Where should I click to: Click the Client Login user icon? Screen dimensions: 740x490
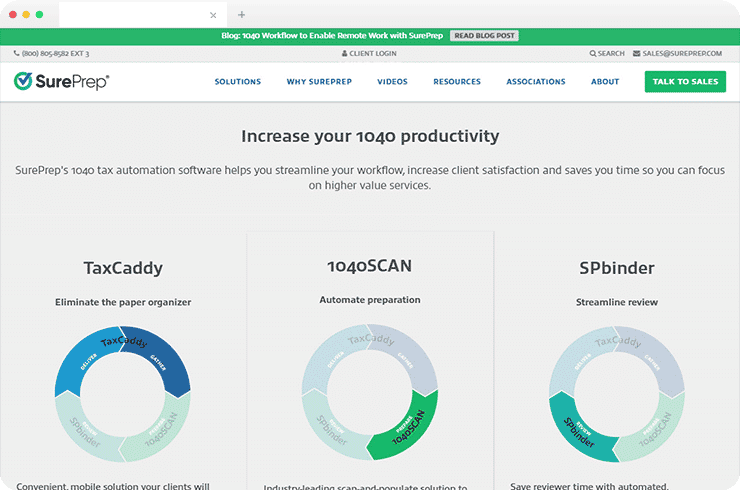(345, 53)
